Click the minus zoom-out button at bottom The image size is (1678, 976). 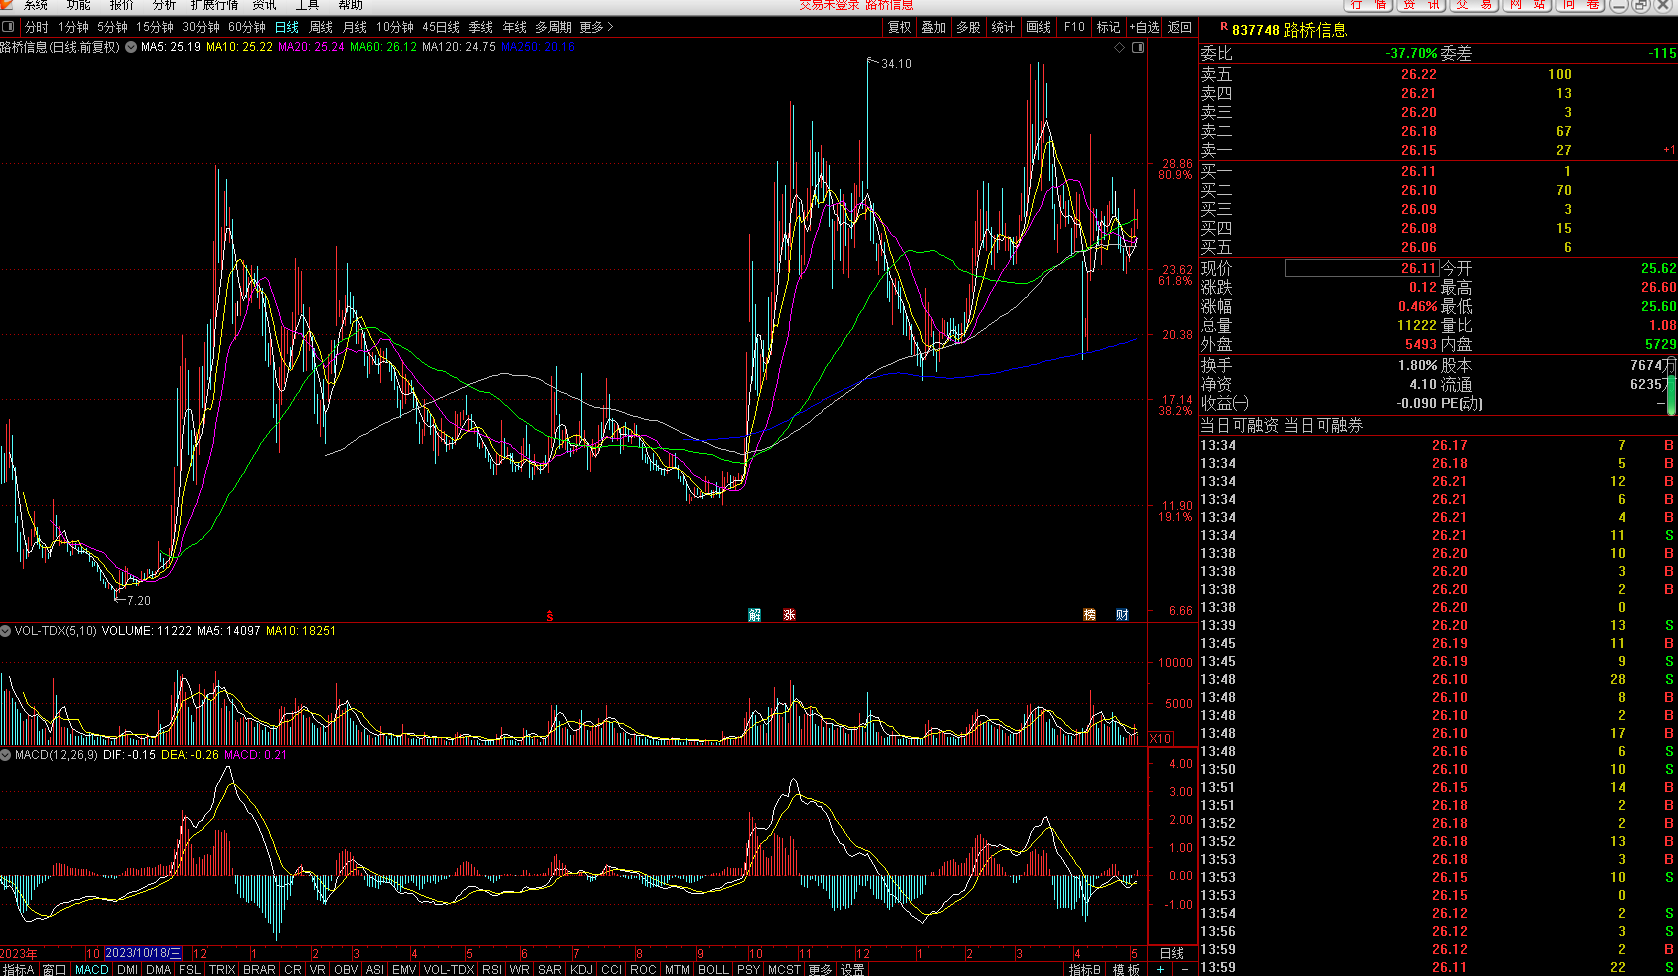(x=1185, y=969)
